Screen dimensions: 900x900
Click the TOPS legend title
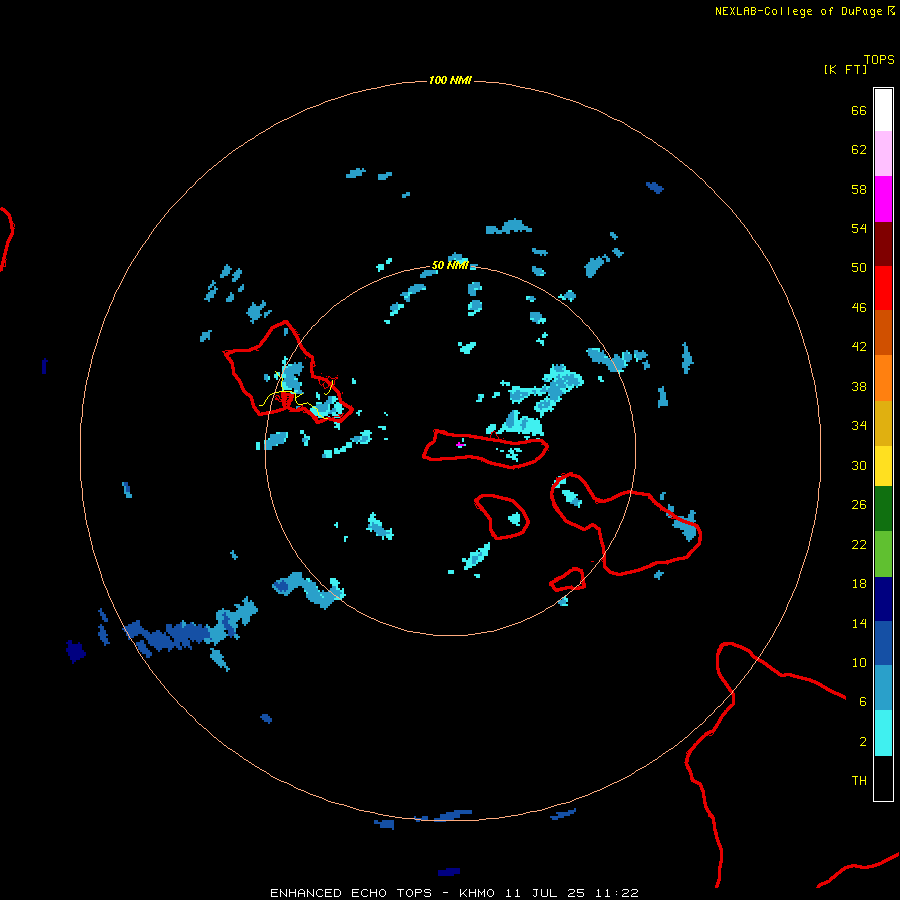[879, 59]
